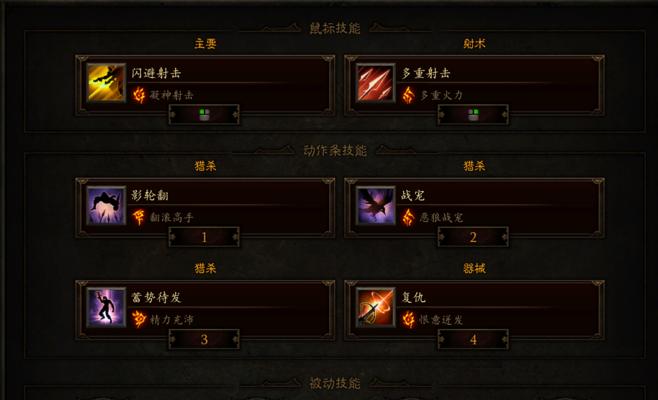Click the 主要 category label
The height and width of the screenshot is (400, 658).
[x=205, y=43]
